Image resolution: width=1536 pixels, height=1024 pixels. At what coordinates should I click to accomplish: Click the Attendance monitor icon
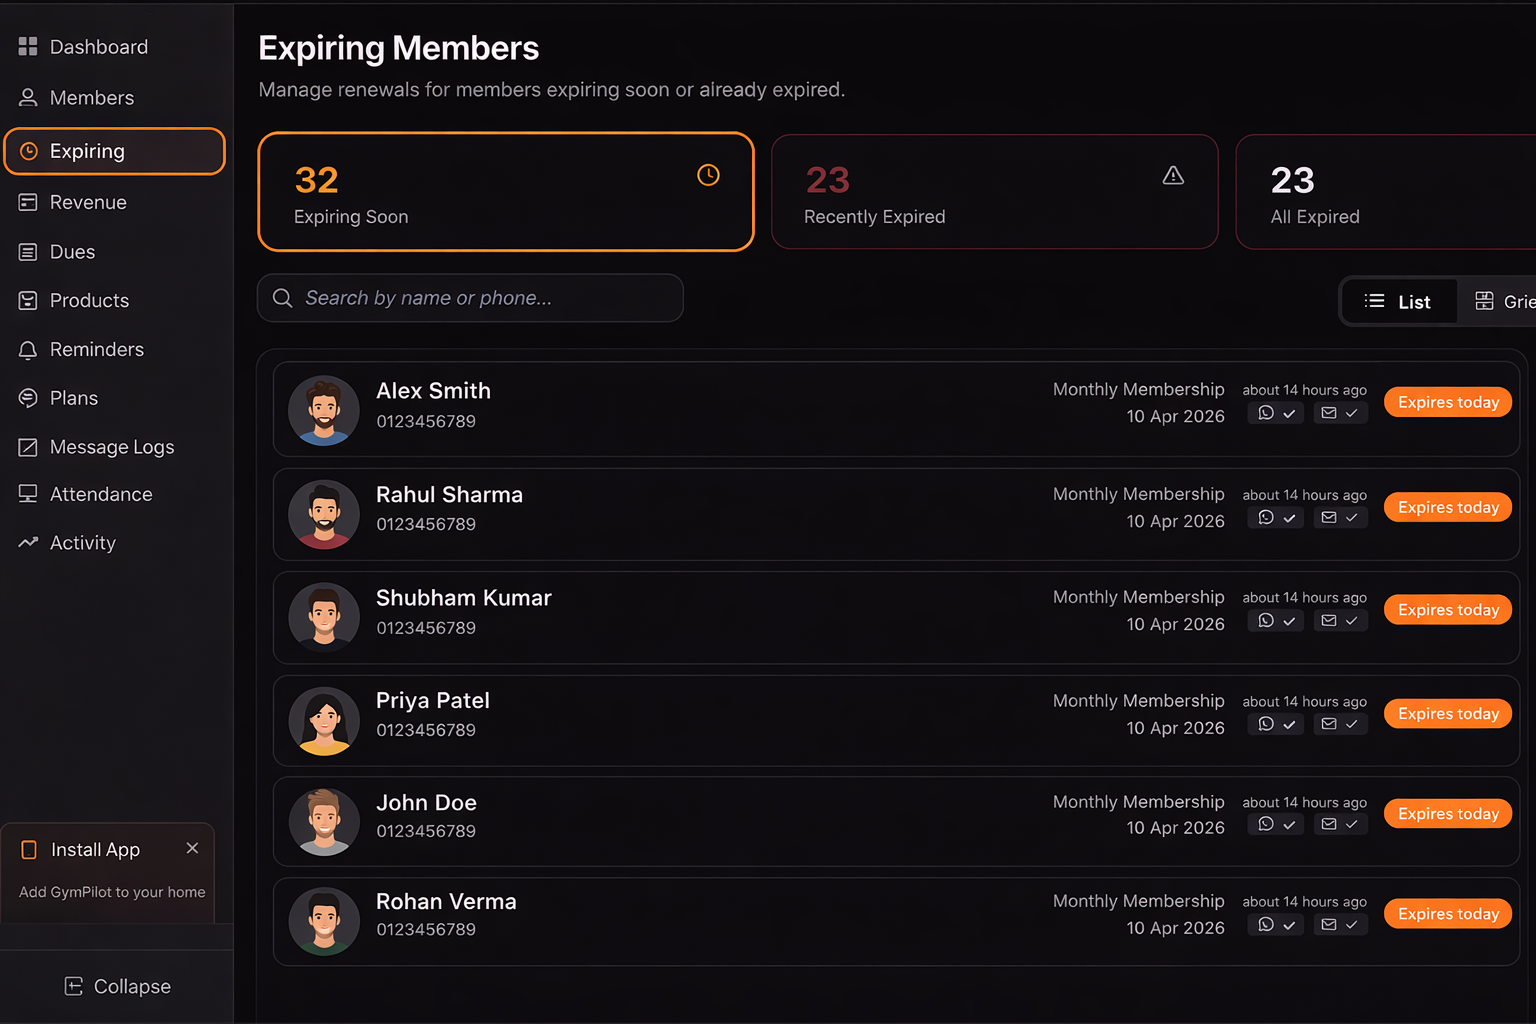(28, 494)
